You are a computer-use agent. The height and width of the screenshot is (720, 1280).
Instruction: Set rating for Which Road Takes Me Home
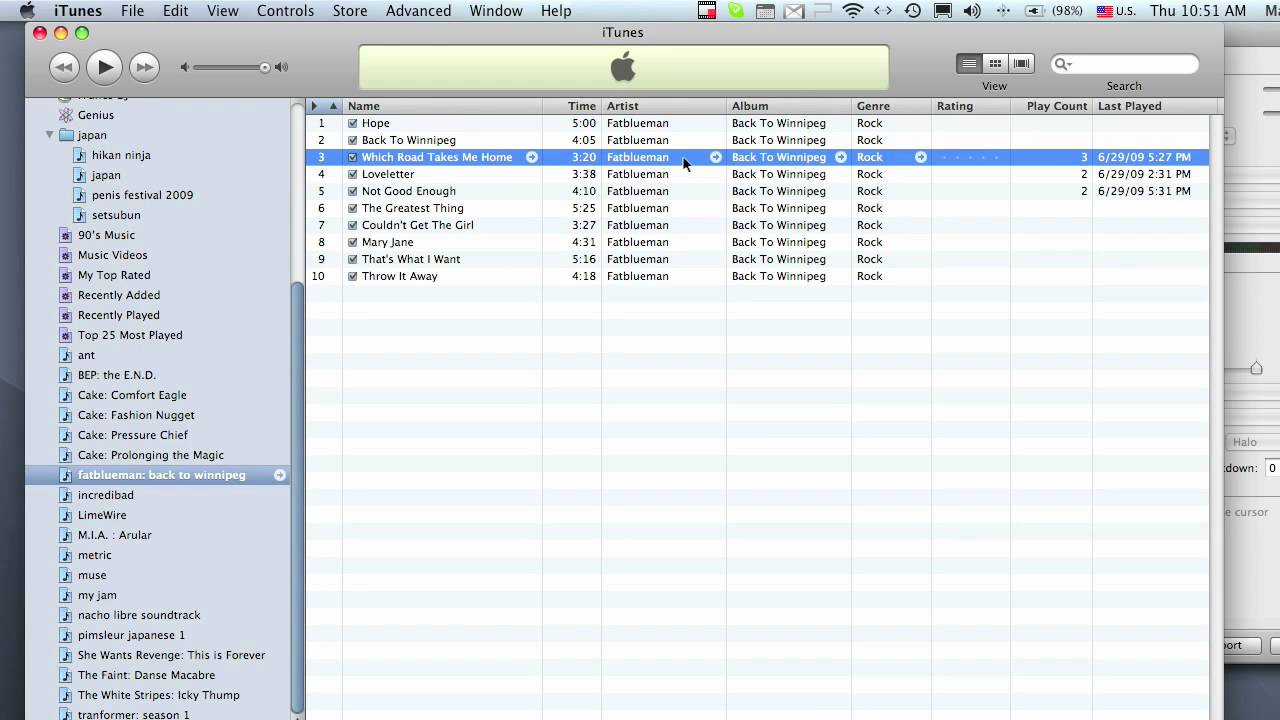tap(970, 157)
